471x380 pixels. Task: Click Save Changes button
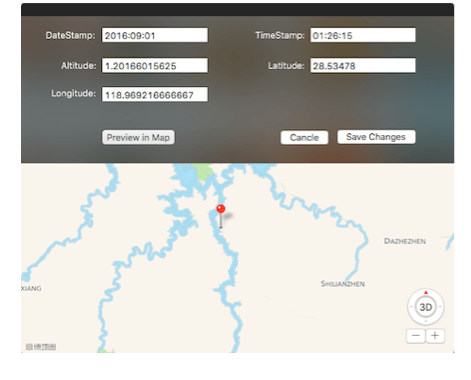pos(376,137)
